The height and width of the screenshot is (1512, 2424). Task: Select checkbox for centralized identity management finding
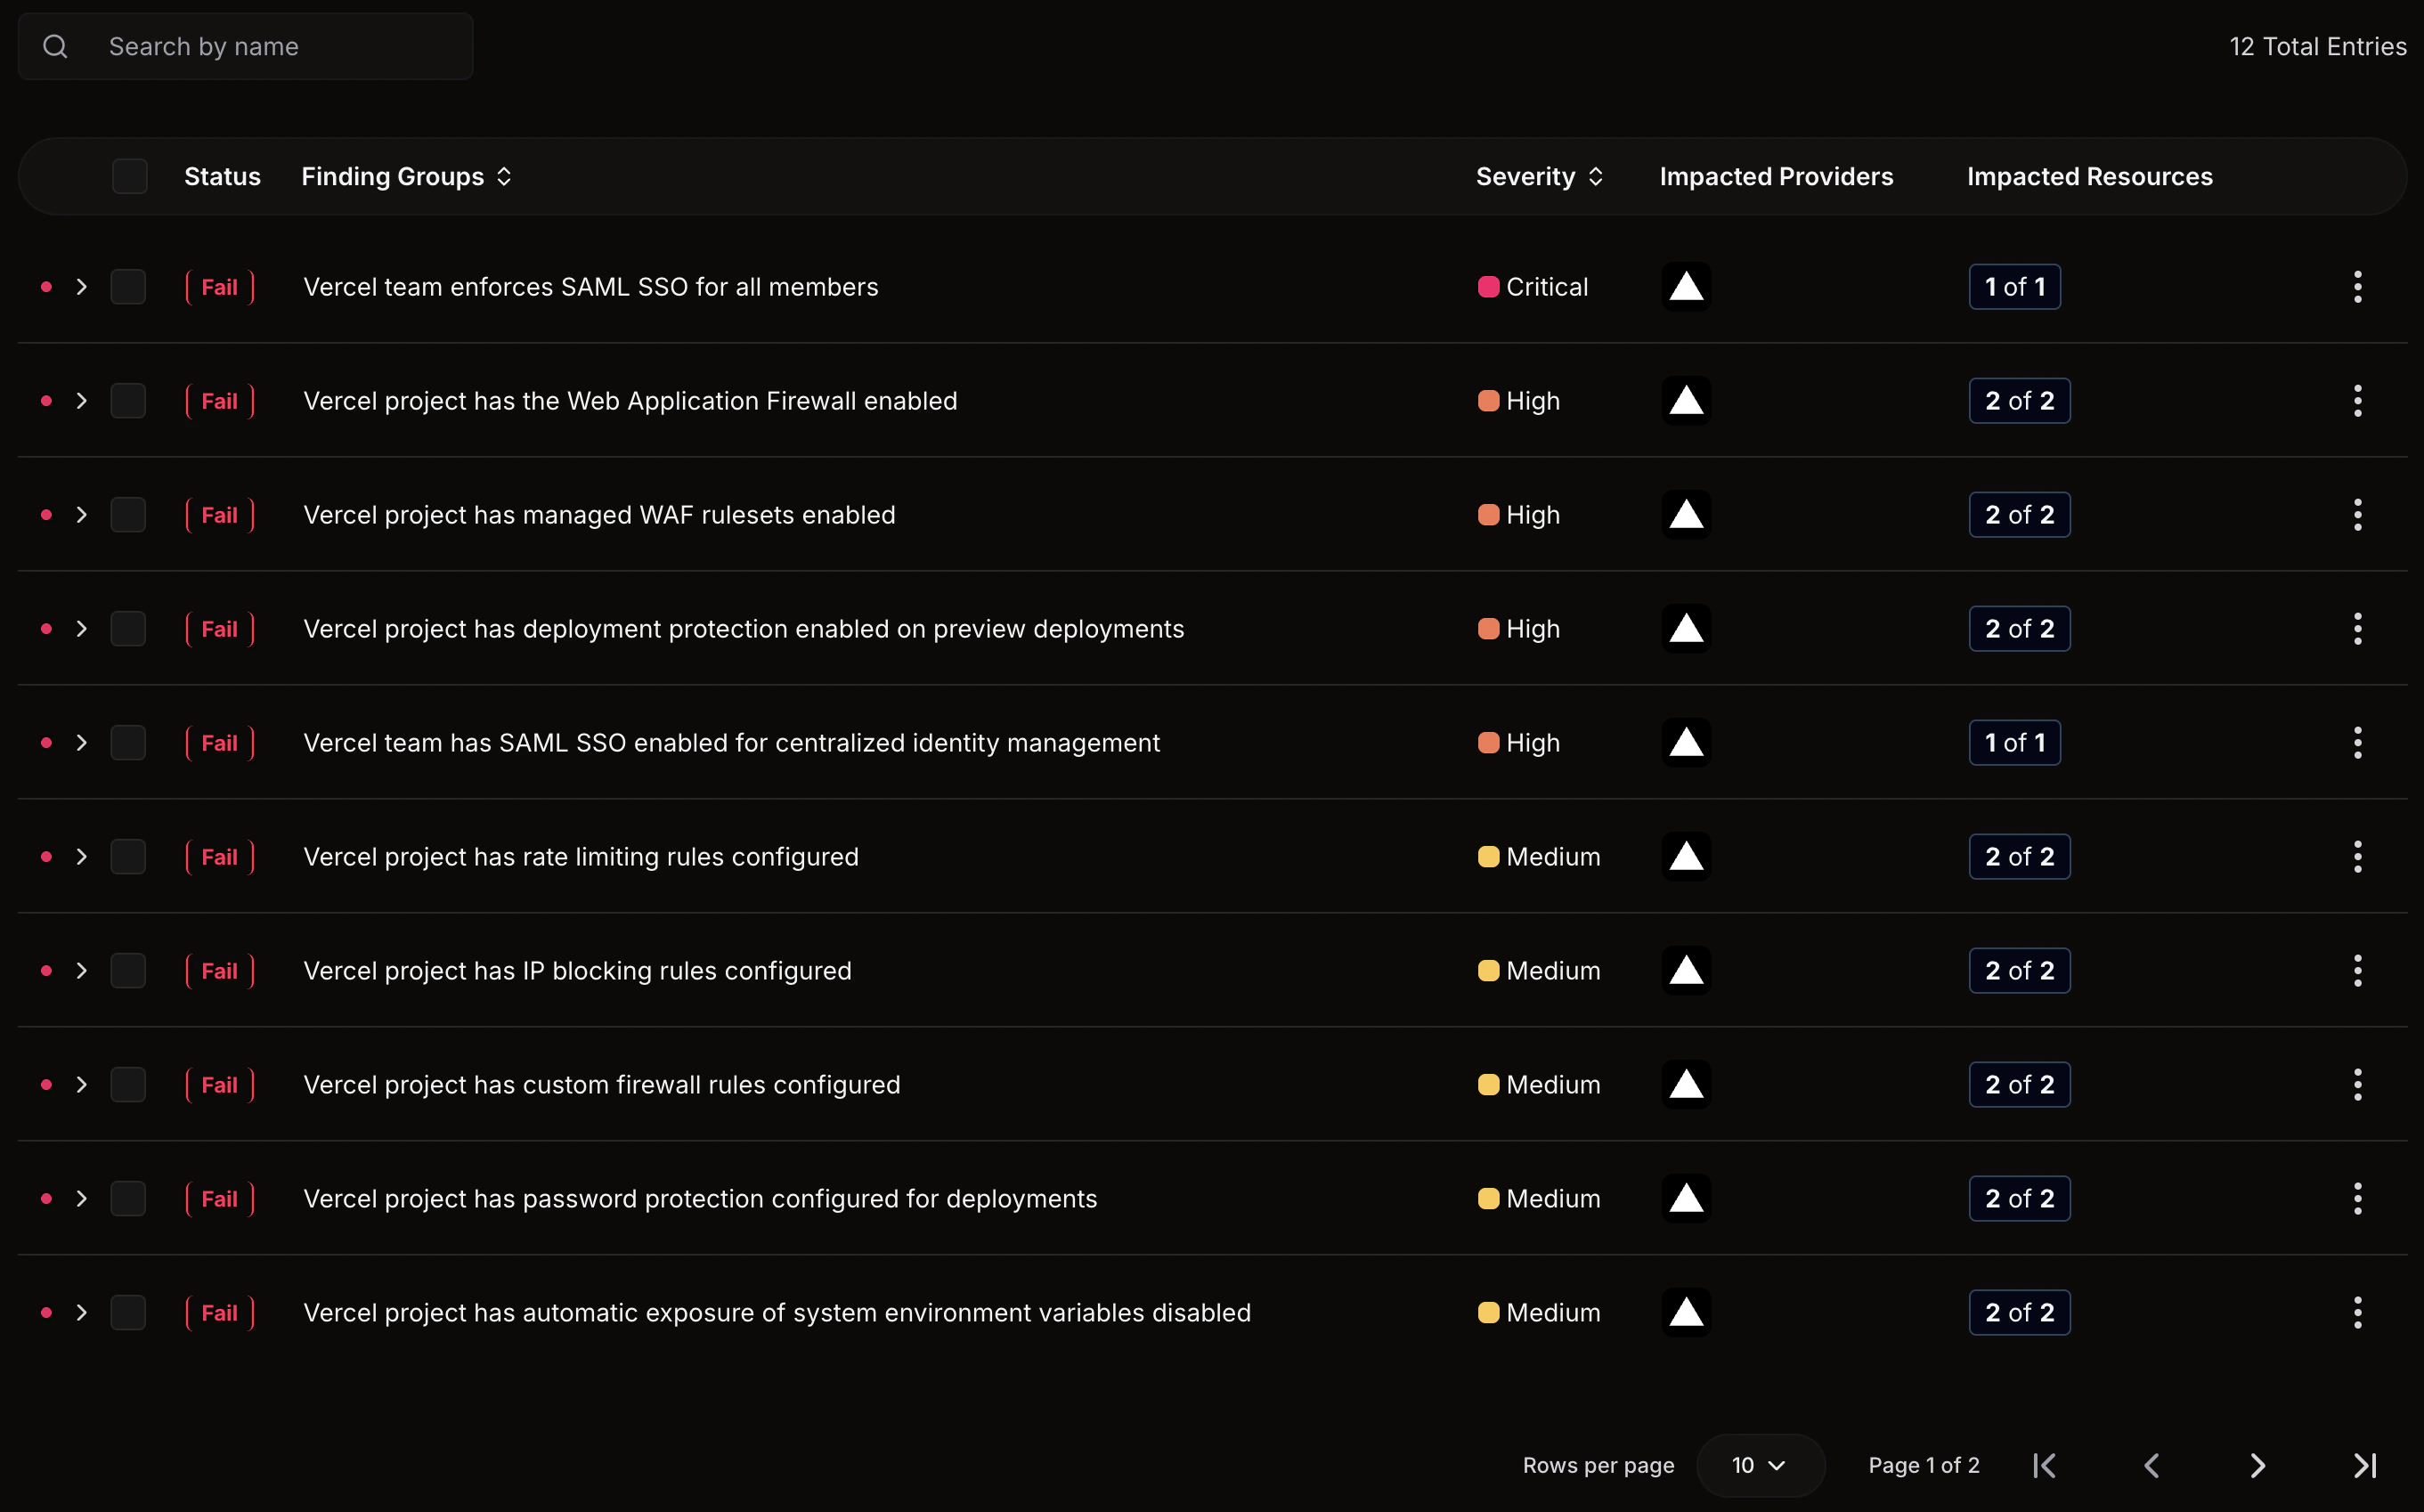click(128, 743)
